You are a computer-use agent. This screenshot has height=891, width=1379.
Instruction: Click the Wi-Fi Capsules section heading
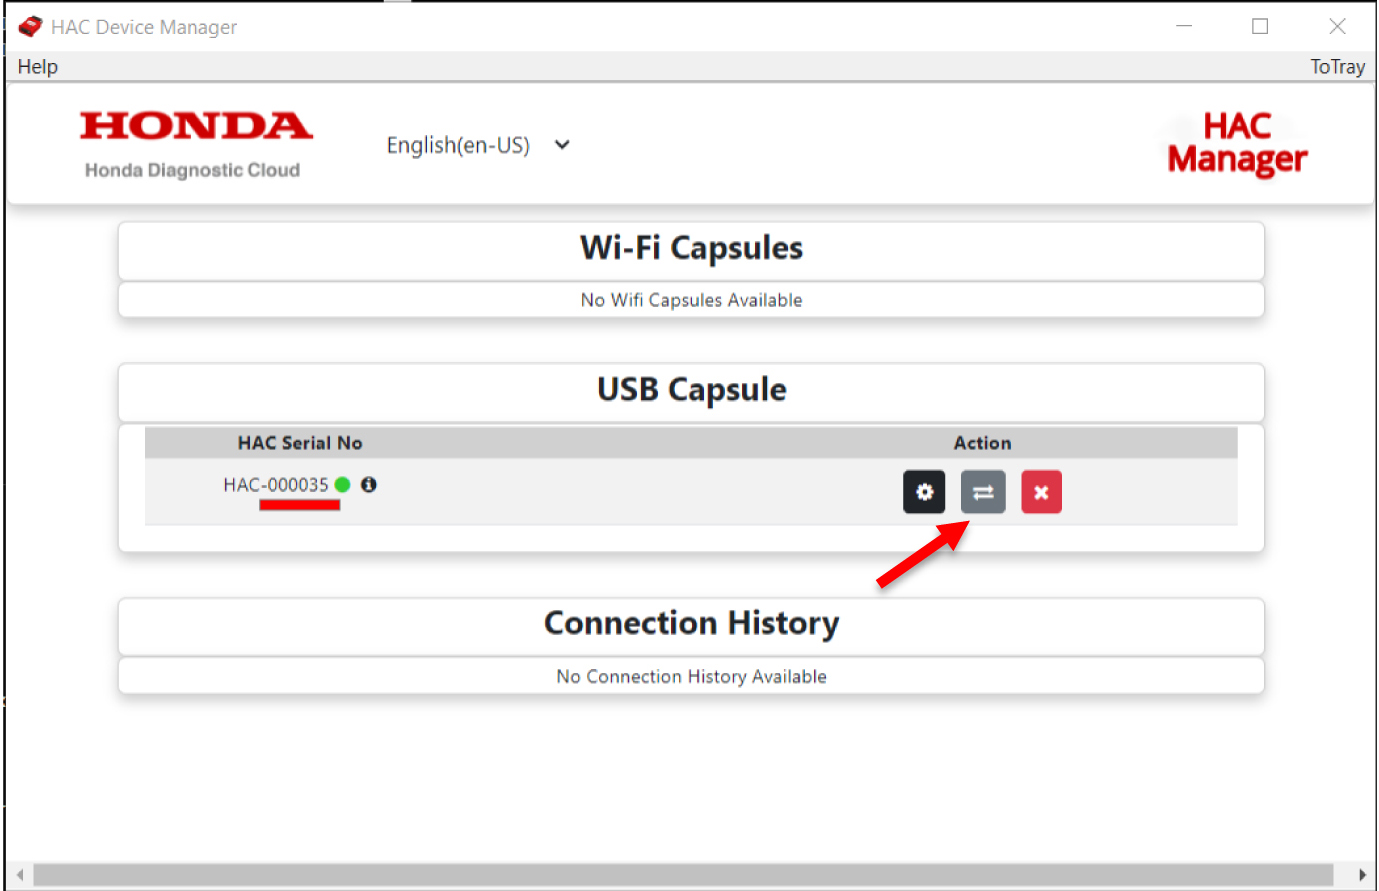(x=691, y=248)
